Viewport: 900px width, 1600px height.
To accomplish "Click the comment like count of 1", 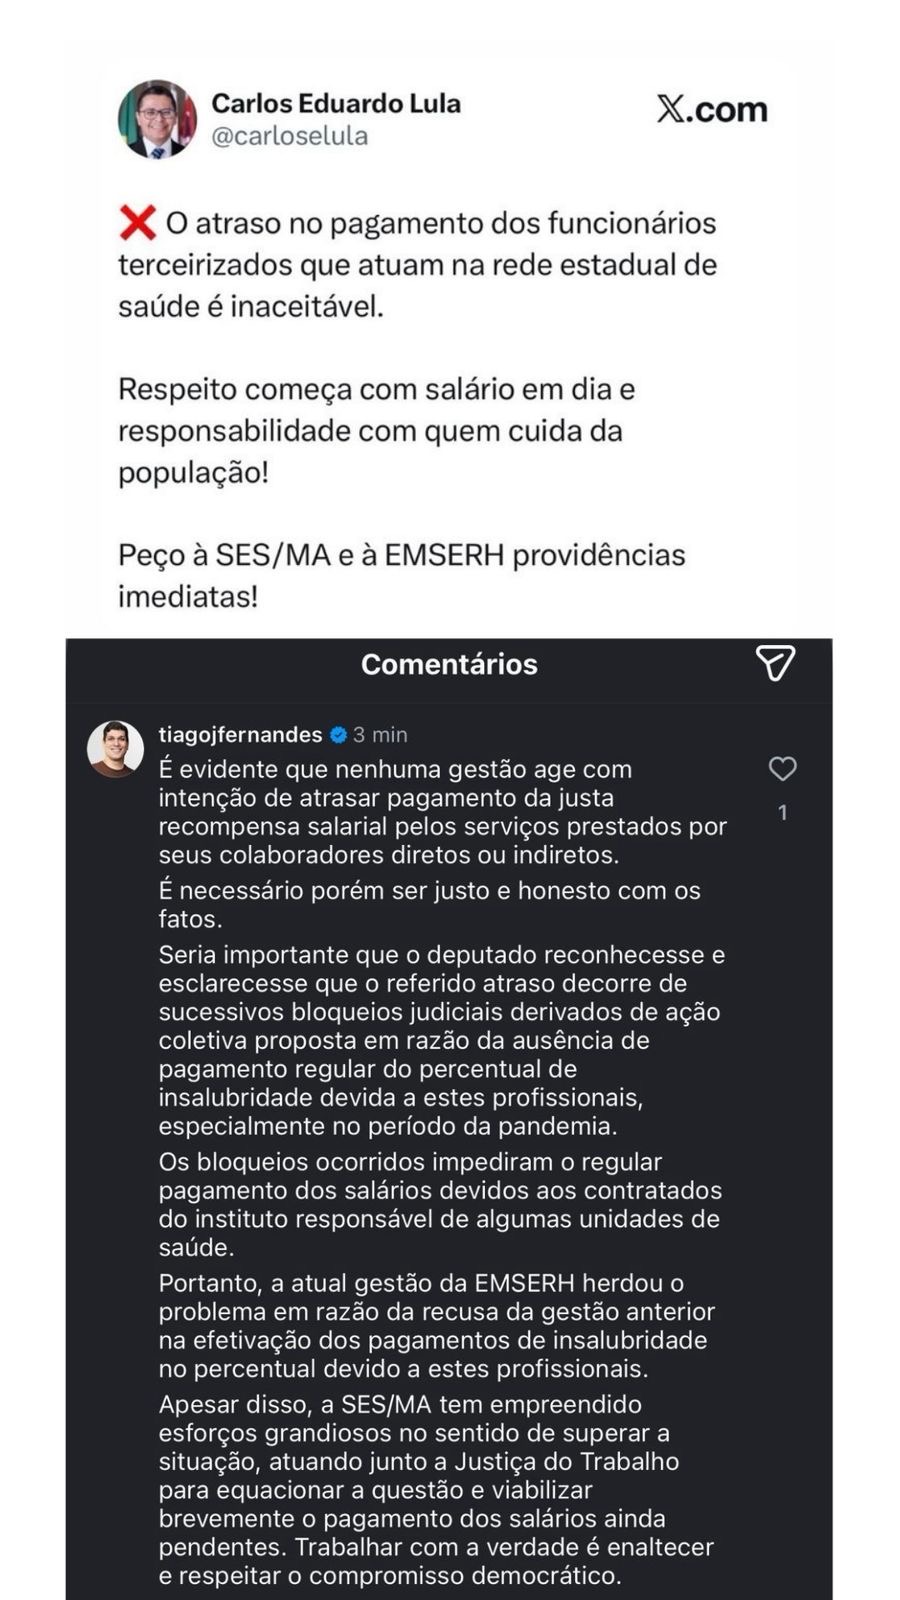I will click(x=782, y=813).
